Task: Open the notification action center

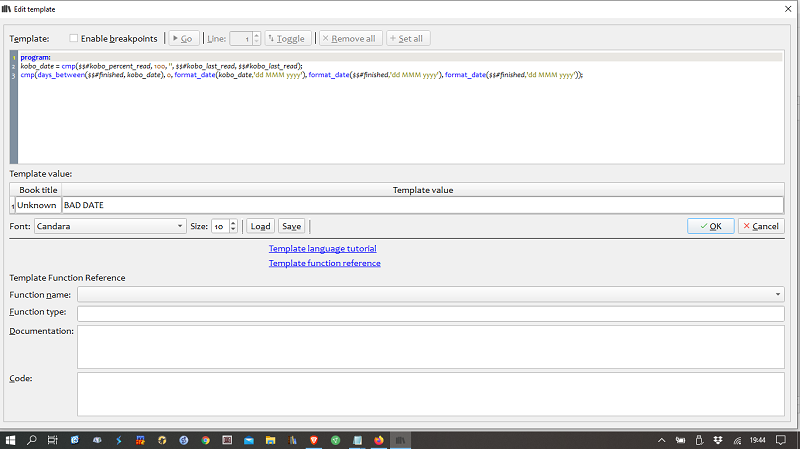Action: pyautogui.click(x=781, y=440)
